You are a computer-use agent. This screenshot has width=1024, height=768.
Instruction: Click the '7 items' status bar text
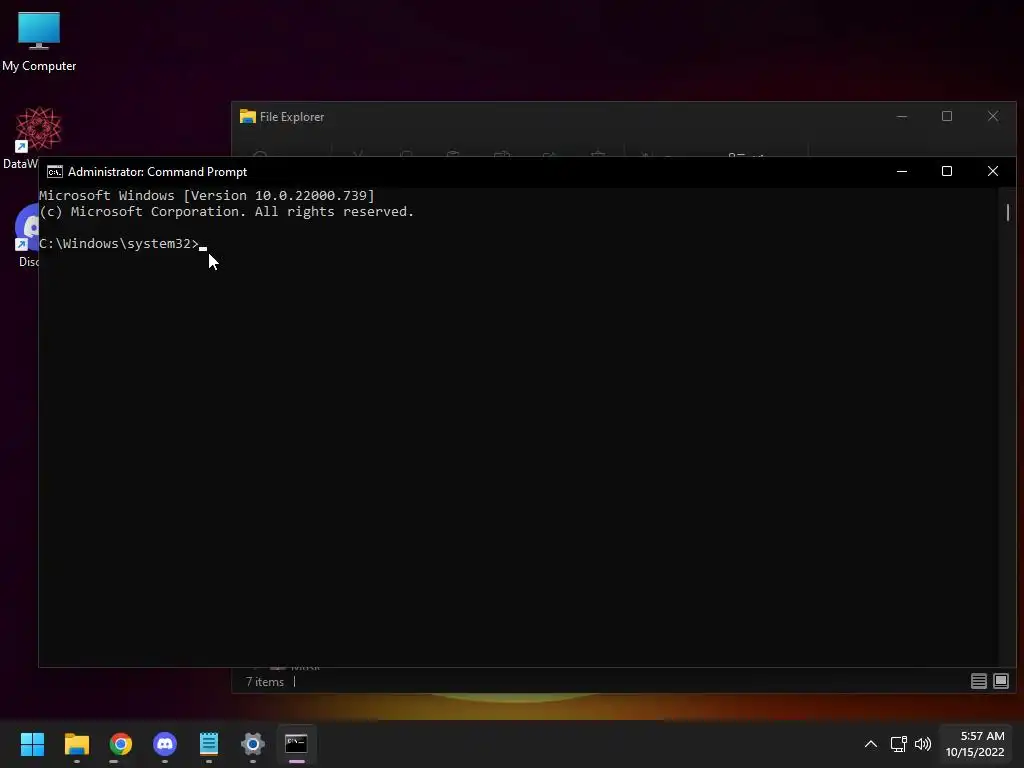[264, 682]
